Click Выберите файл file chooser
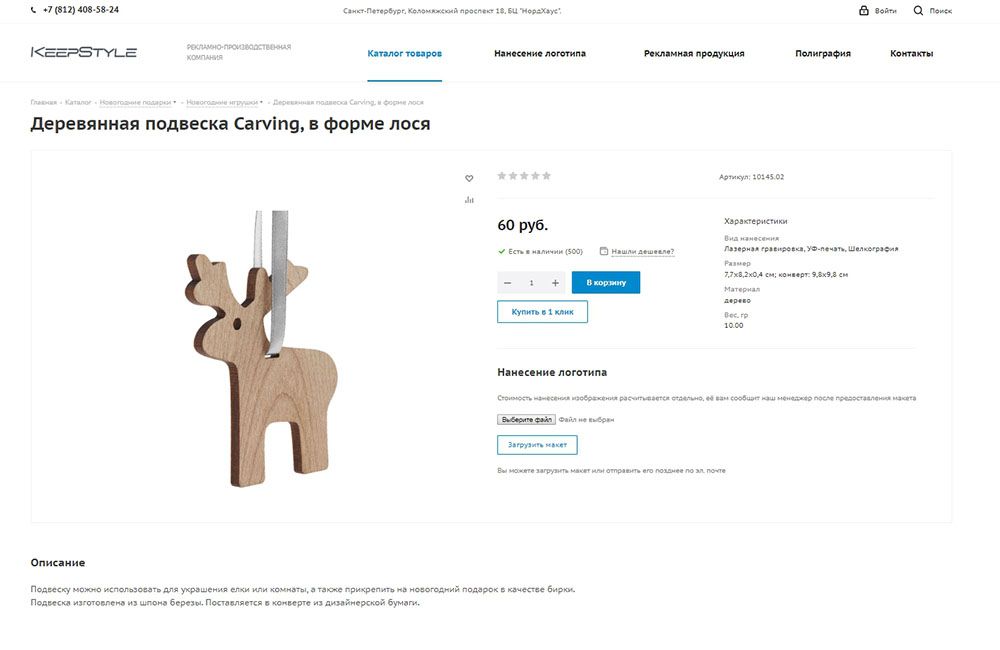 click(x=526, y=420)
